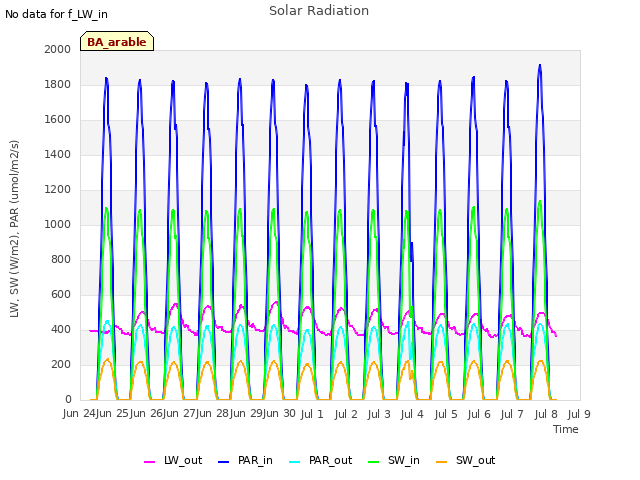640x480 pixels.
Task: Click the Jul 4 x-axis date label
Action: click(x=412, y=414)
